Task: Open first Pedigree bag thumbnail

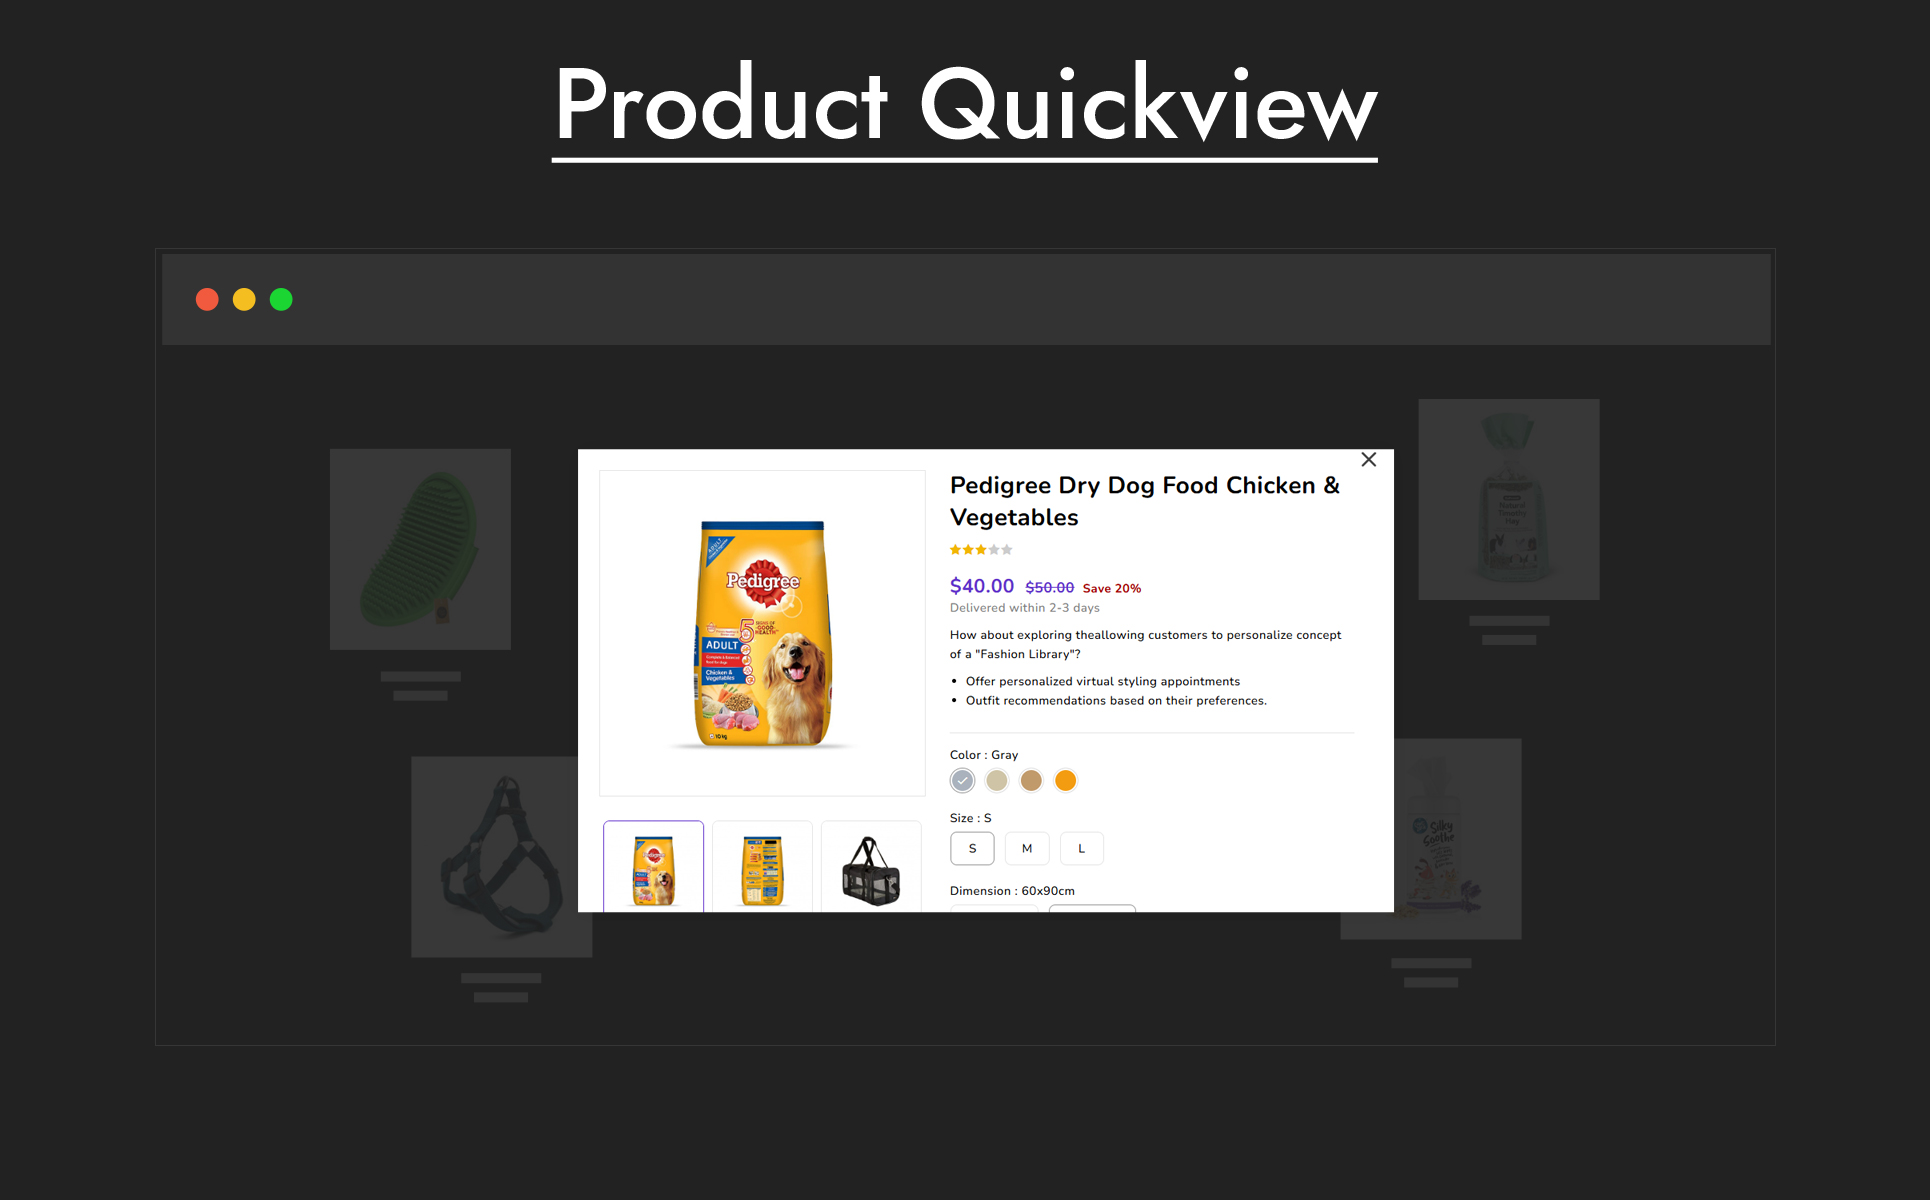Action: click(x=654, y=867)
